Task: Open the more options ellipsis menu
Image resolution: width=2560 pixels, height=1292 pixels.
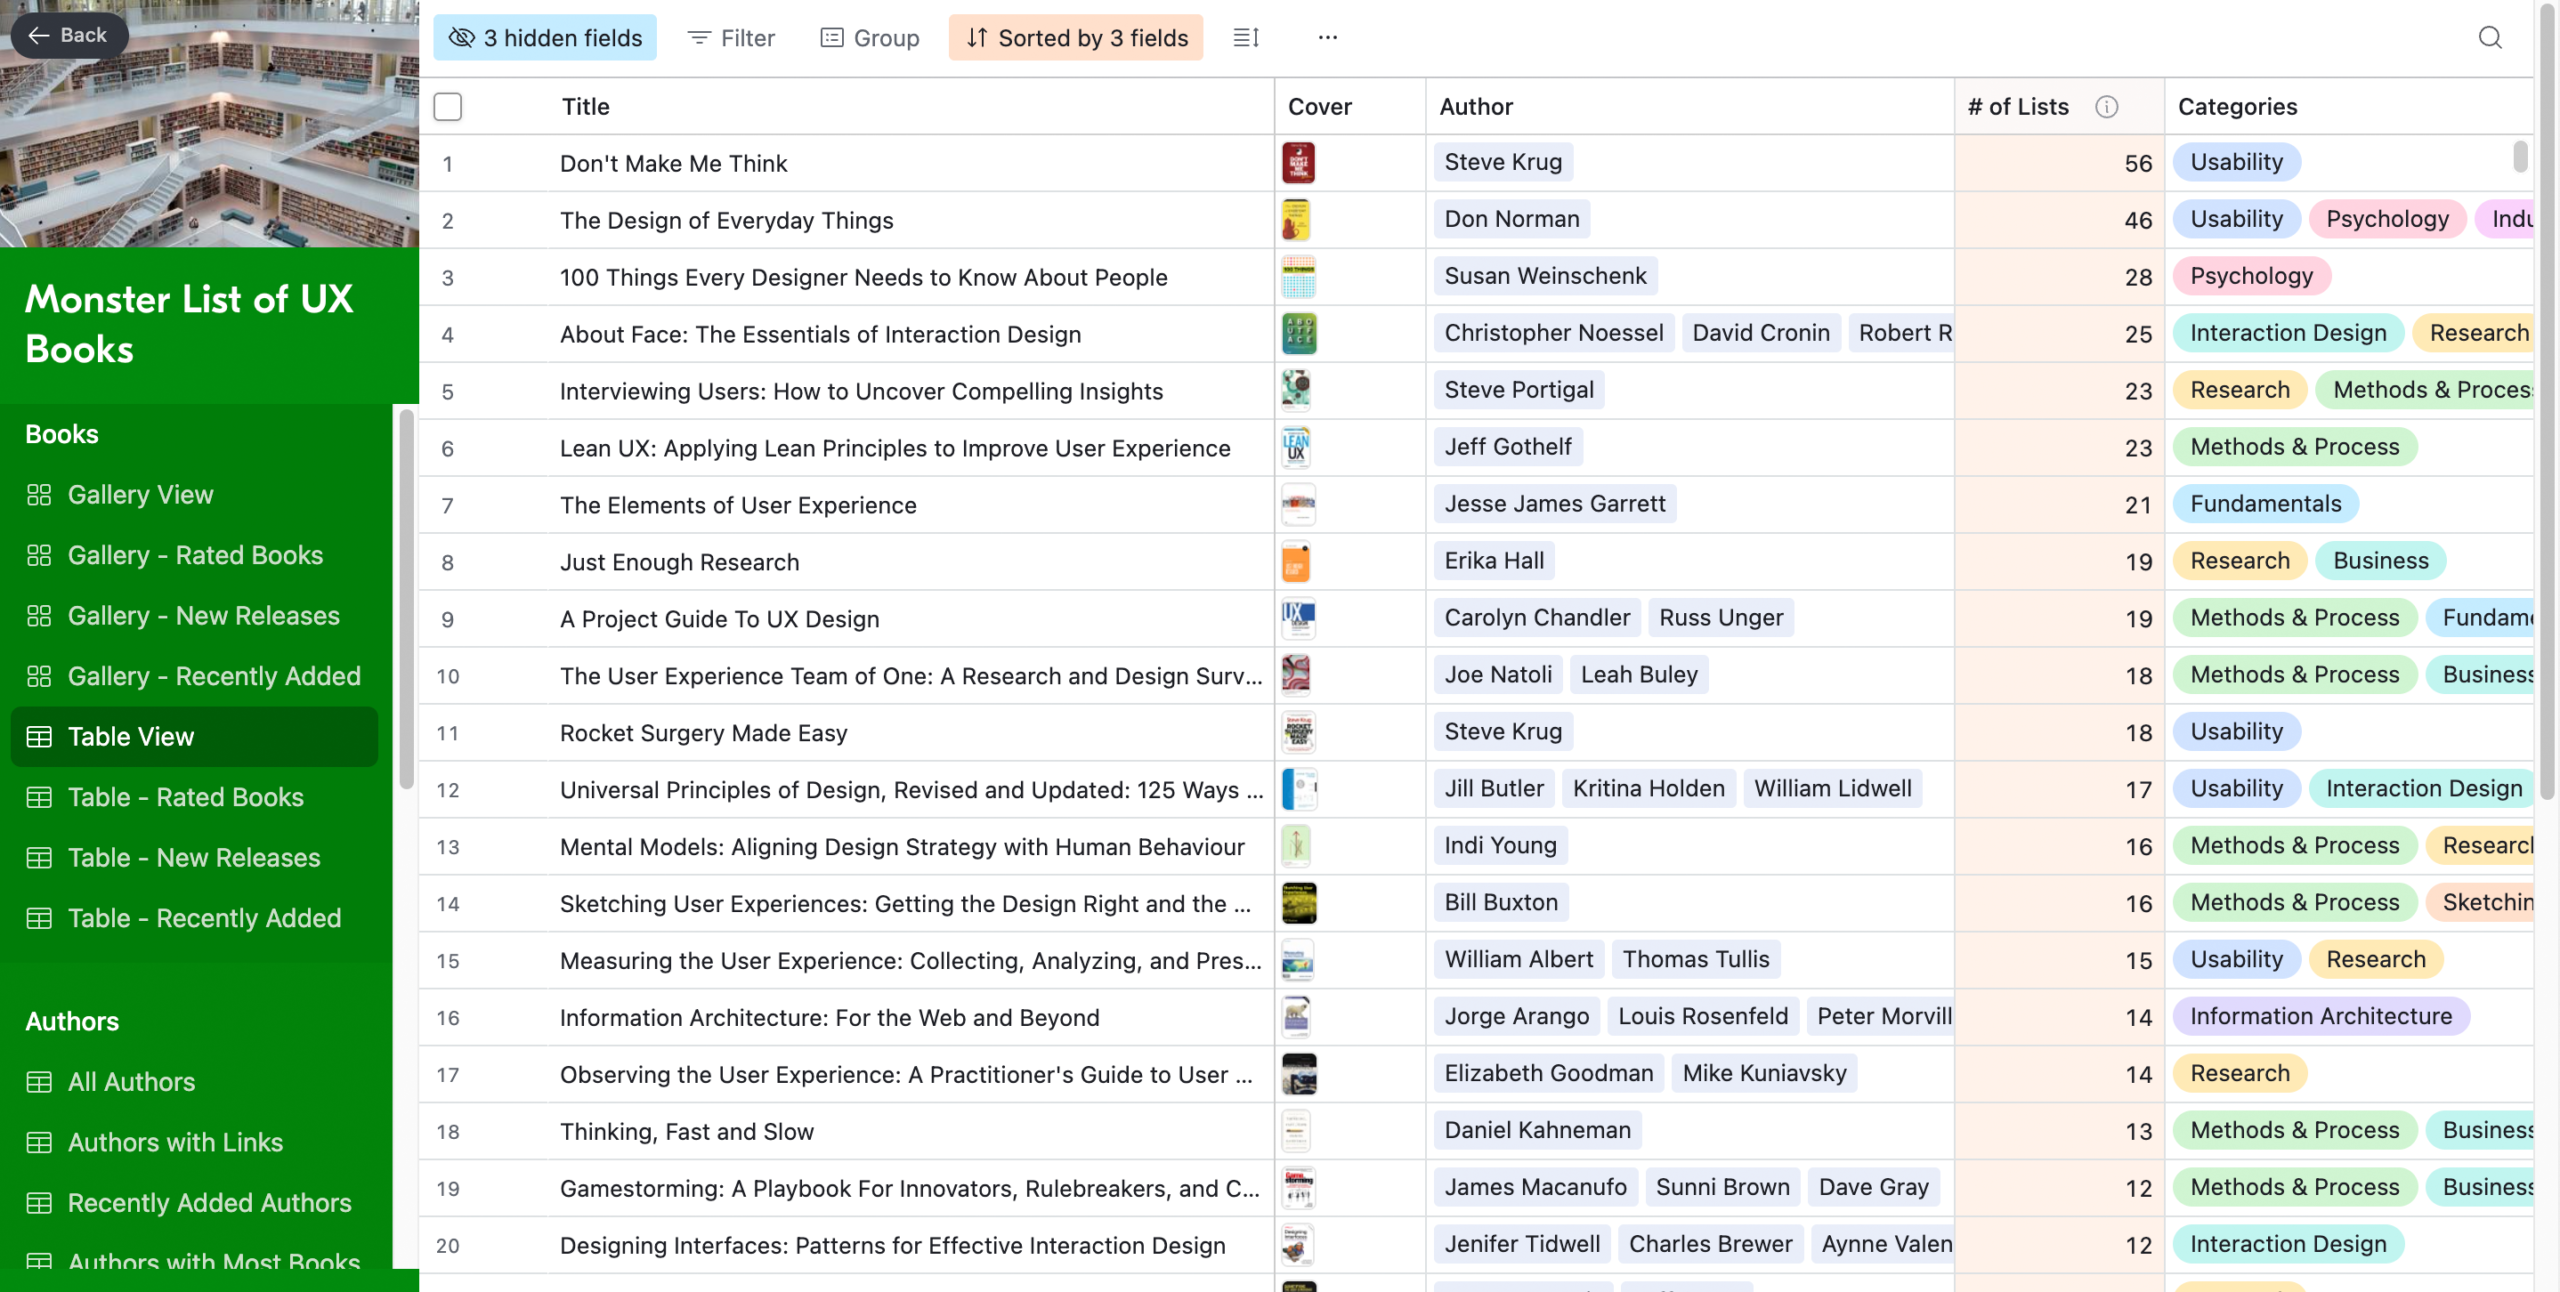Action: point(1327,38)
